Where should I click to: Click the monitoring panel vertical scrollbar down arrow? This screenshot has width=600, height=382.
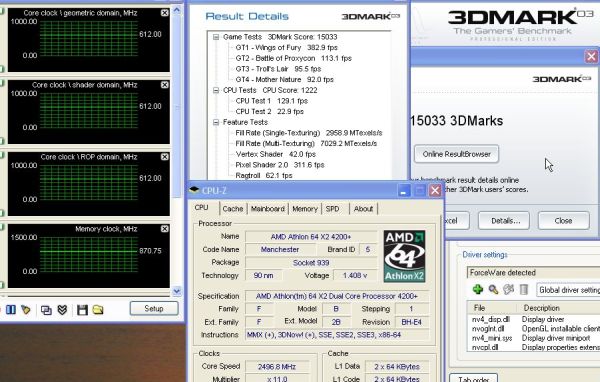pyautogui.click(x=176, y=291)
